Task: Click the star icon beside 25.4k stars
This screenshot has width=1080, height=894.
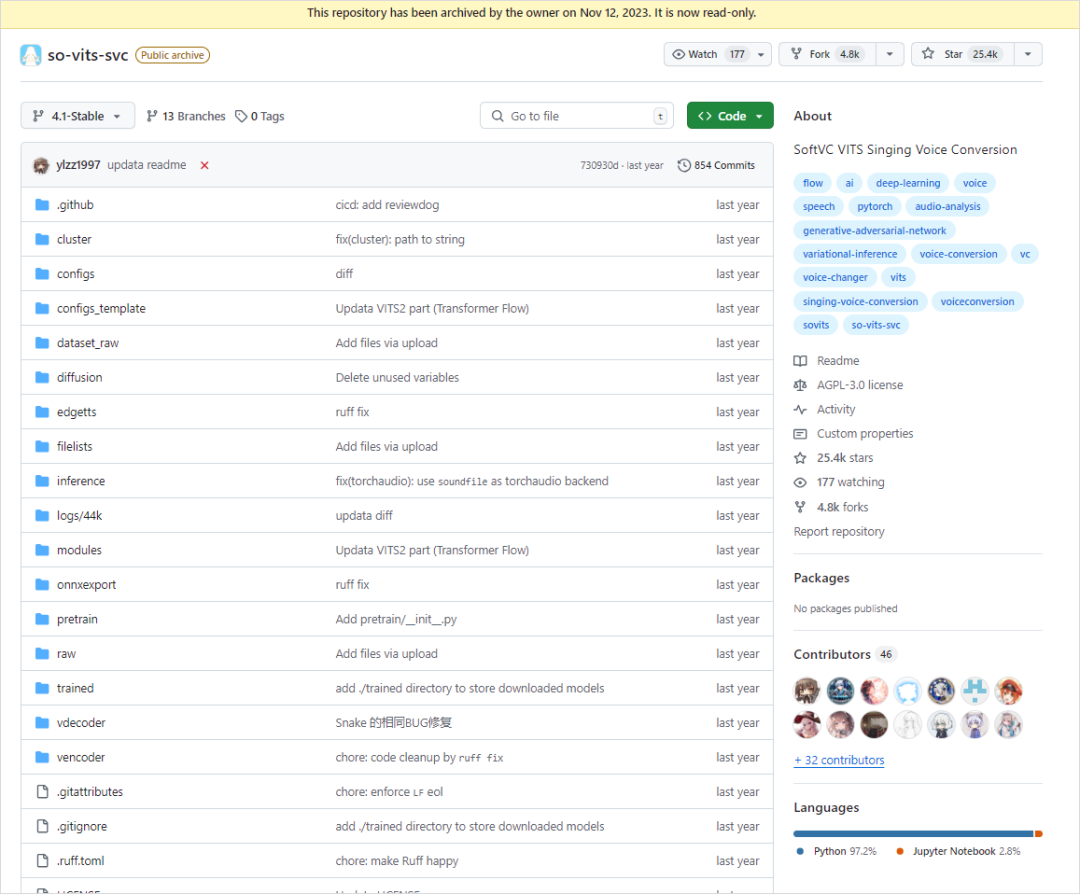Action: pos(800,458)
